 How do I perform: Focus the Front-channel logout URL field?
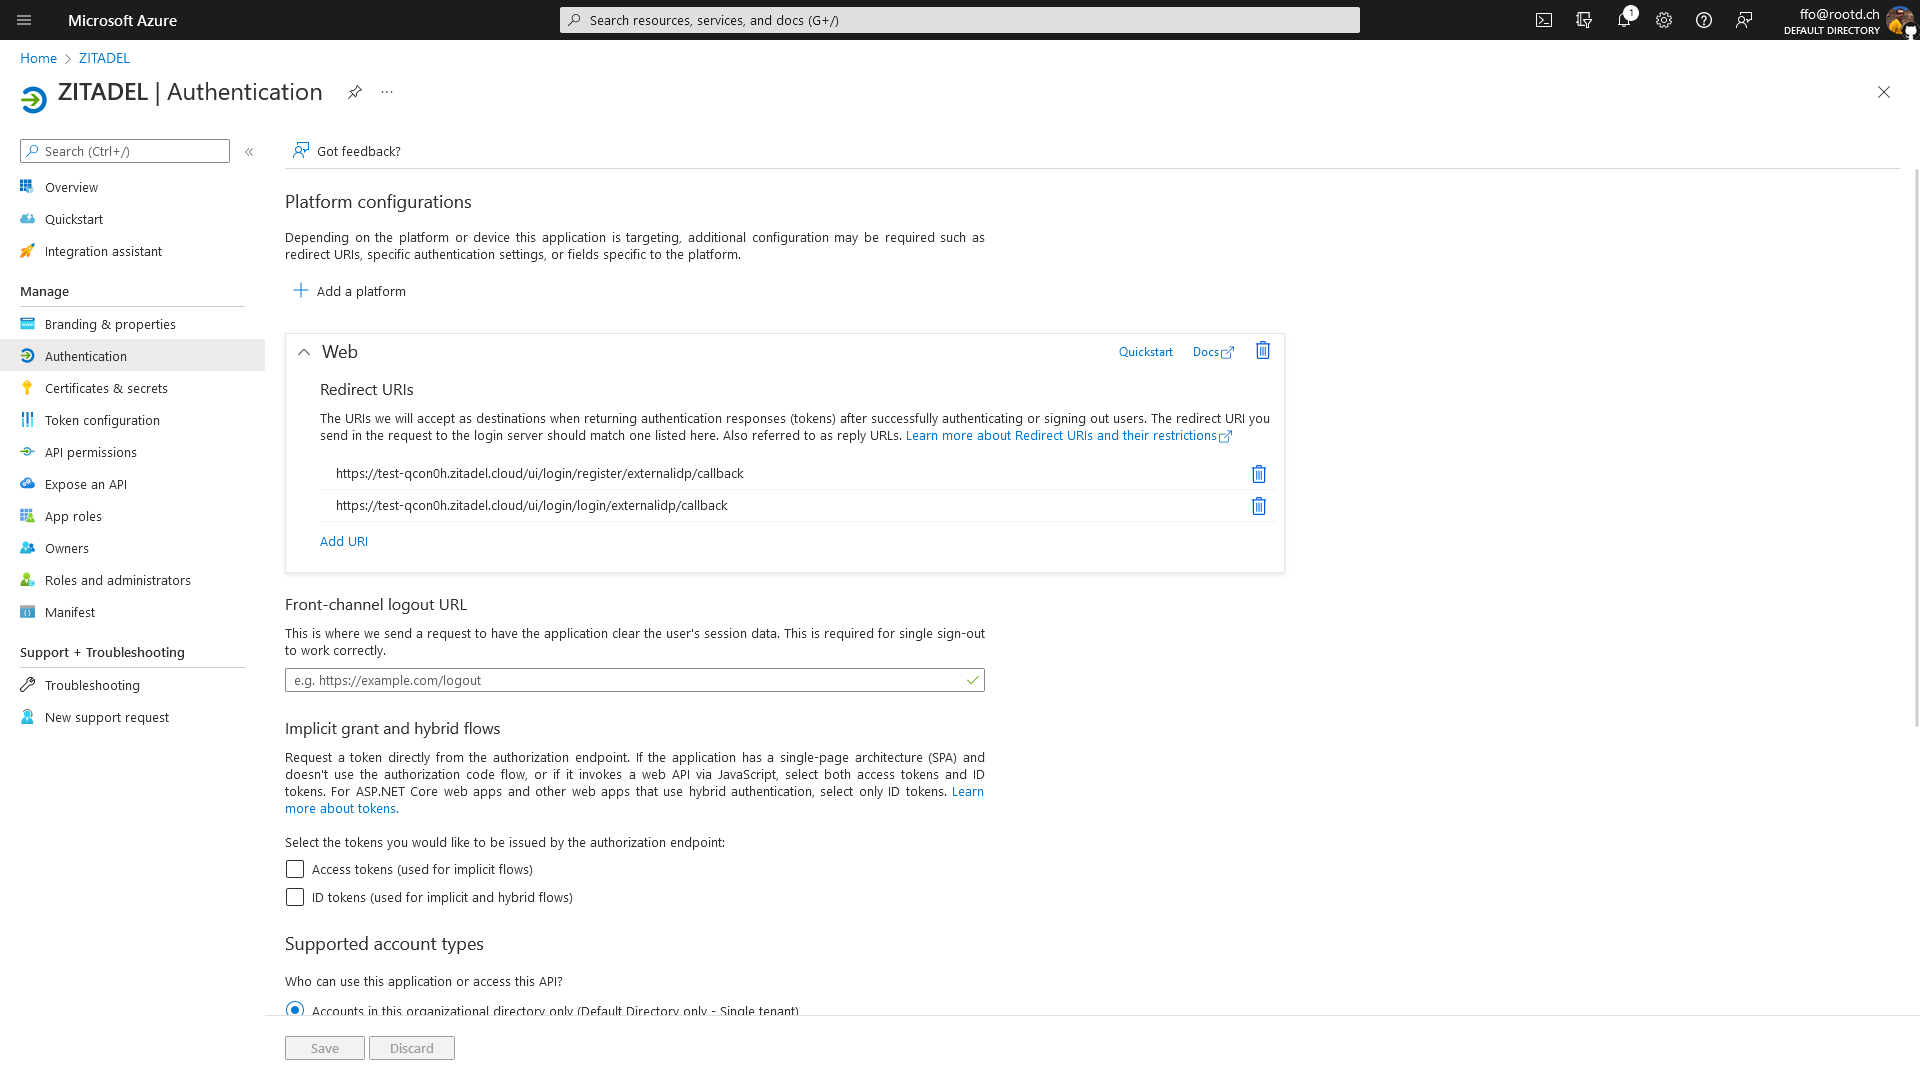635,680
